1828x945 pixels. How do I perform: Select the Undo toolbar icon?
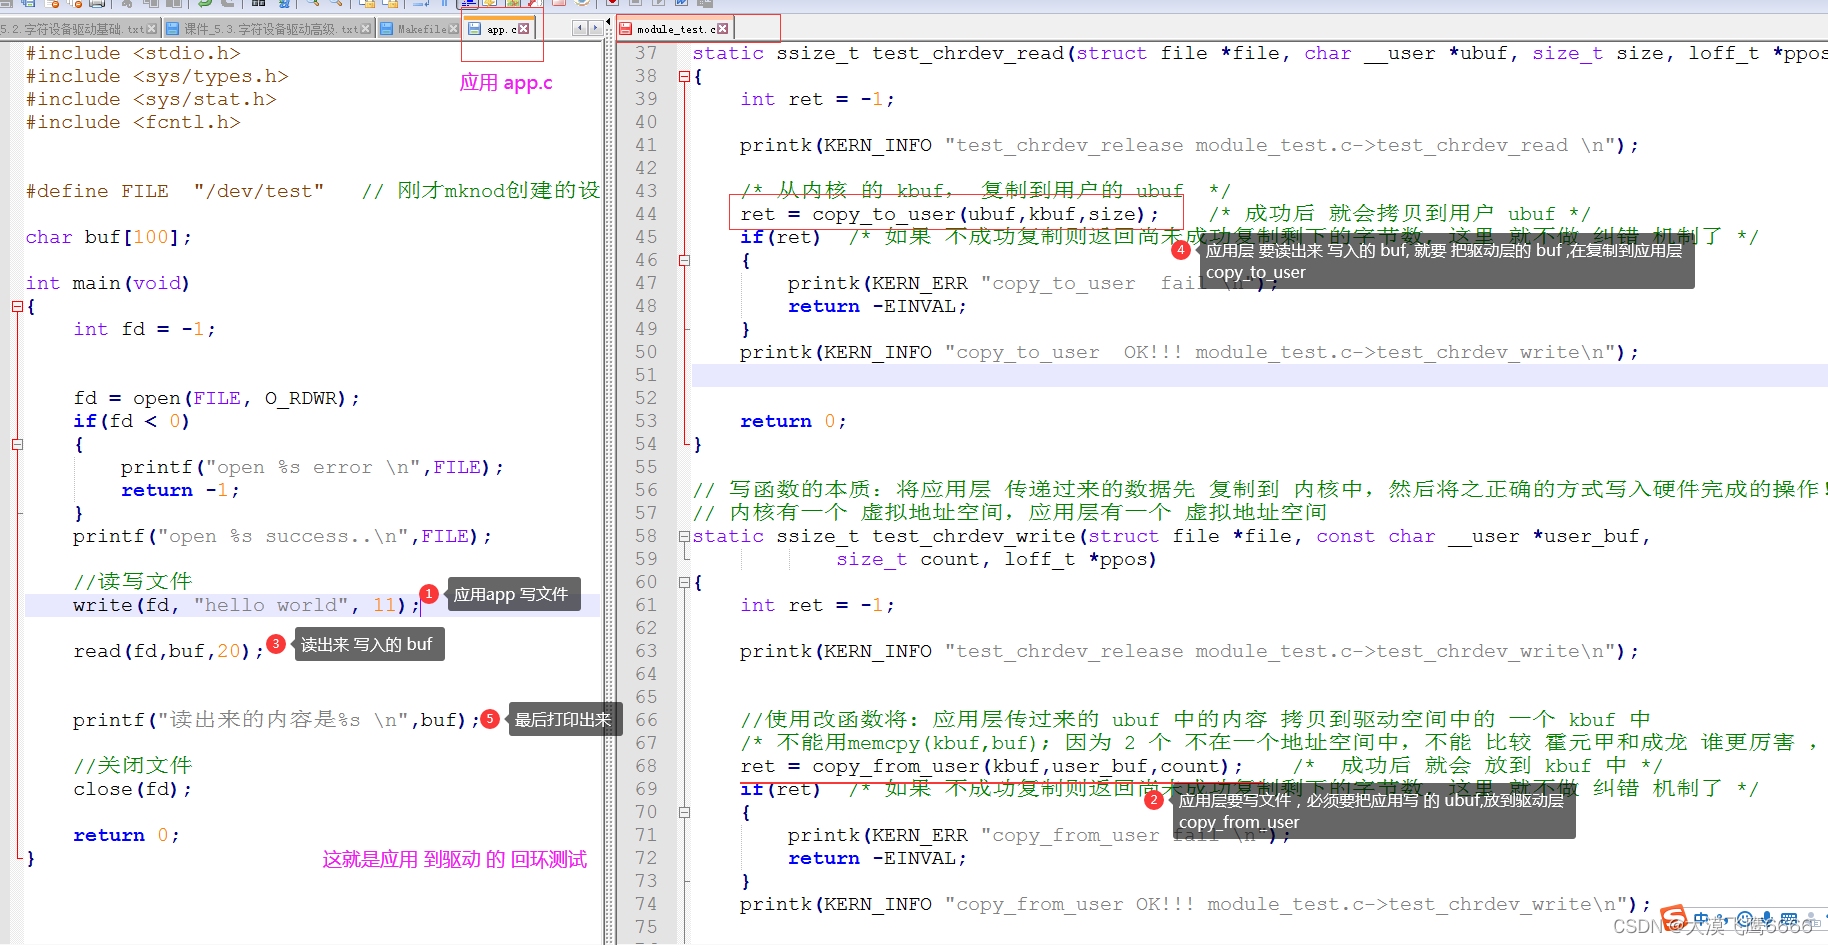204,6
